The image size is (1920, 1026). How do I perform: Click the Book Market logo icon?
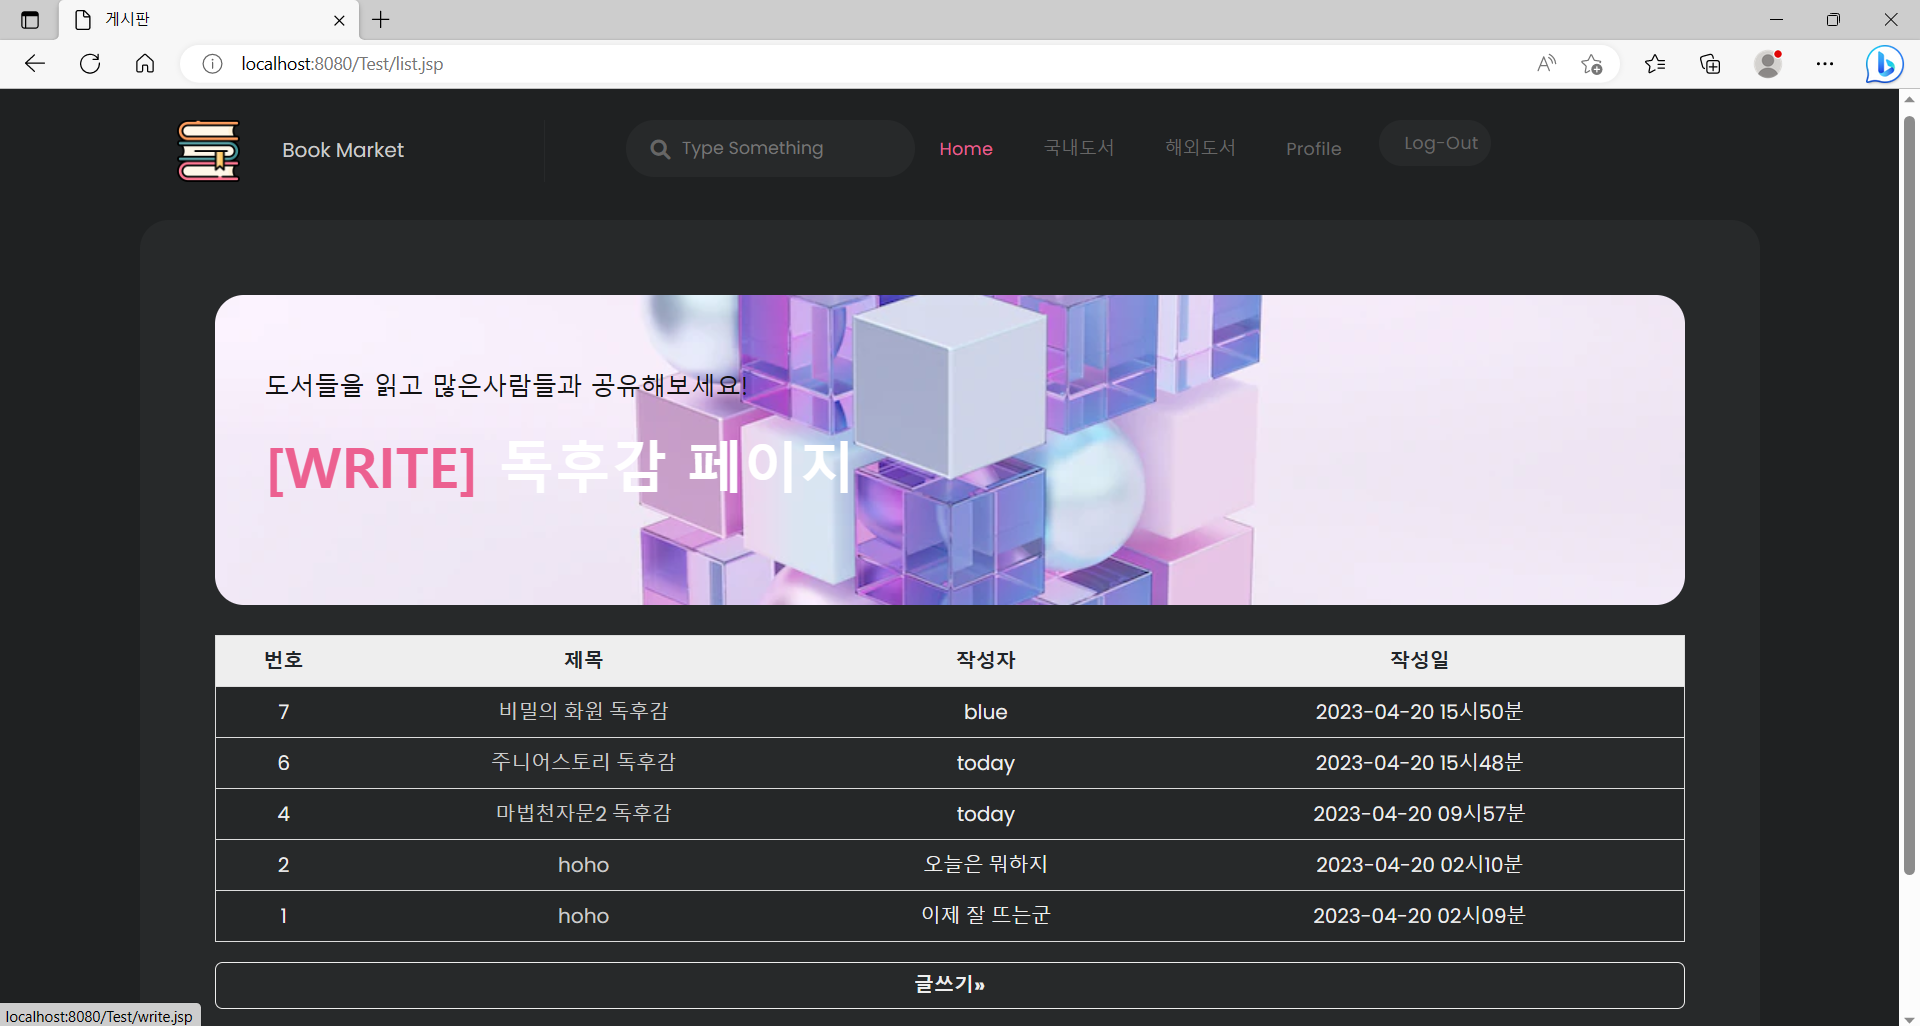point(207,150)
